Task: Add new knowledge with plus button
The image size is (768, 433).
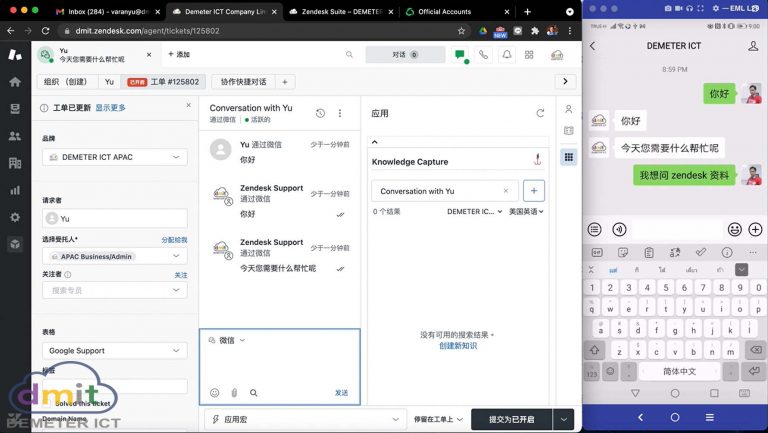Action: [x=534, y=191]
